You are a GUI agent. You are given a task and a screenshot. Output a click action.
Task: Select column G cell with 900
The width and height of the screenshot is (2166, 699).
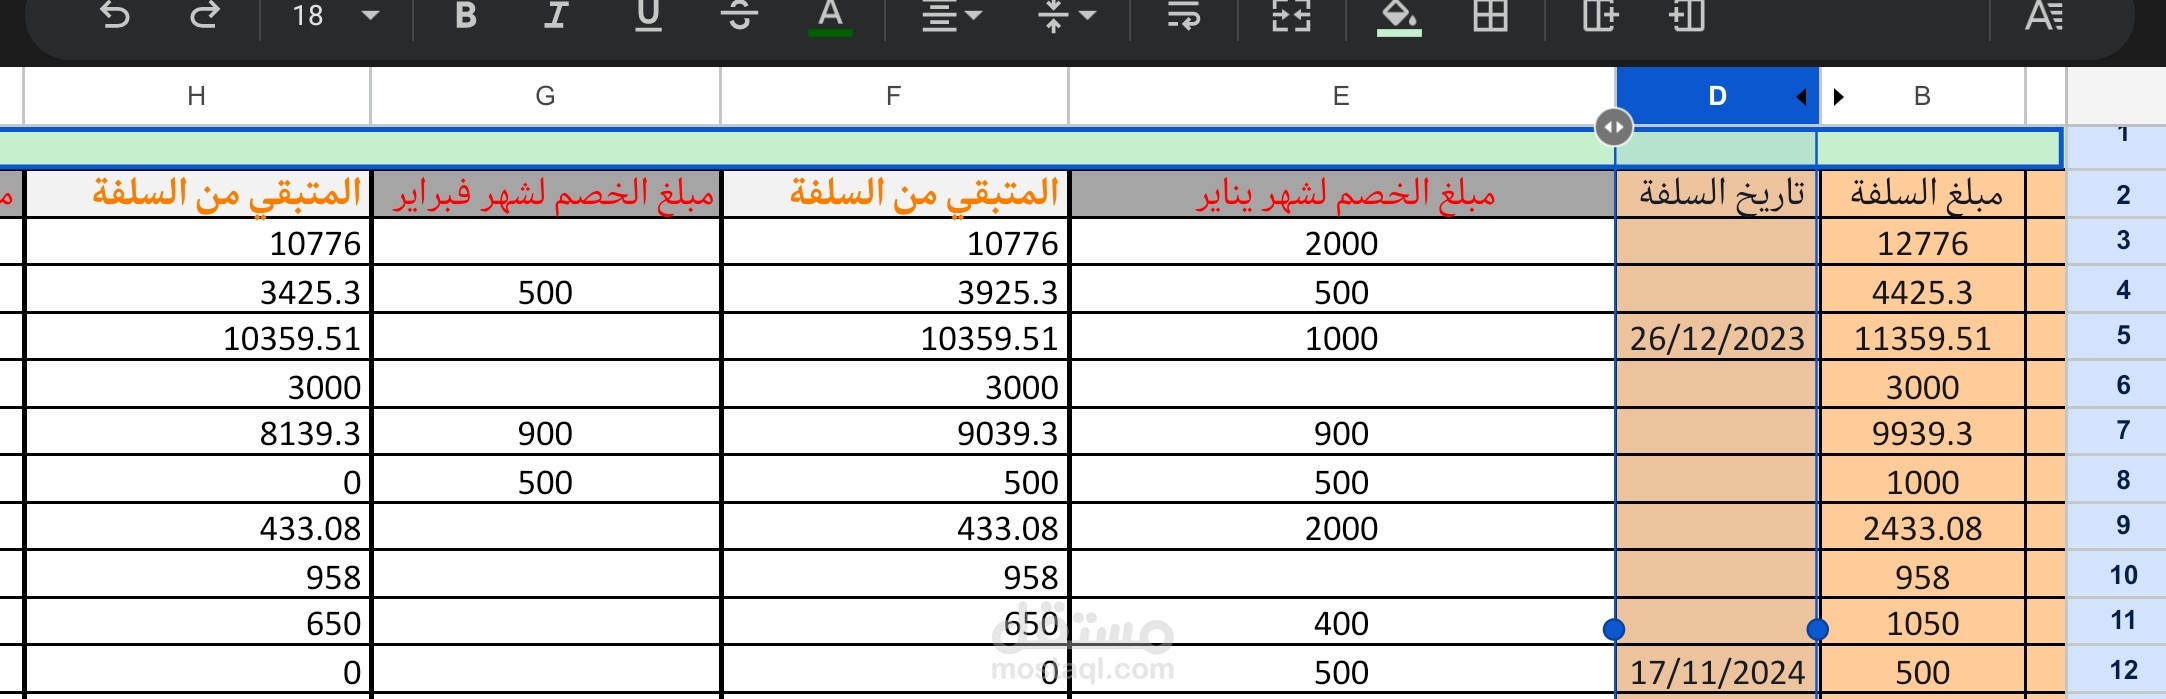546,433
